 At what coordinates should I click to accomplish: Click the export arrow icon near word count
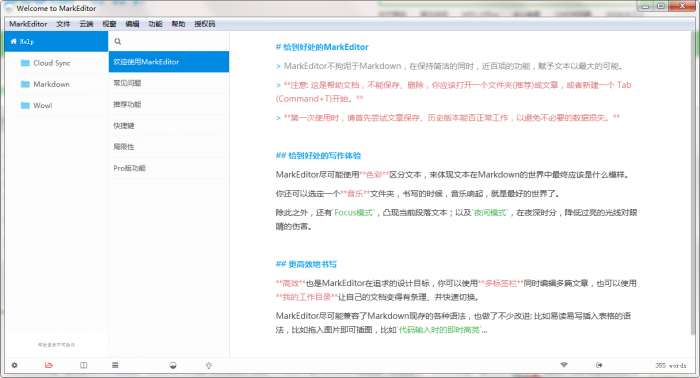pyautogui.click(x=599, y=365)
